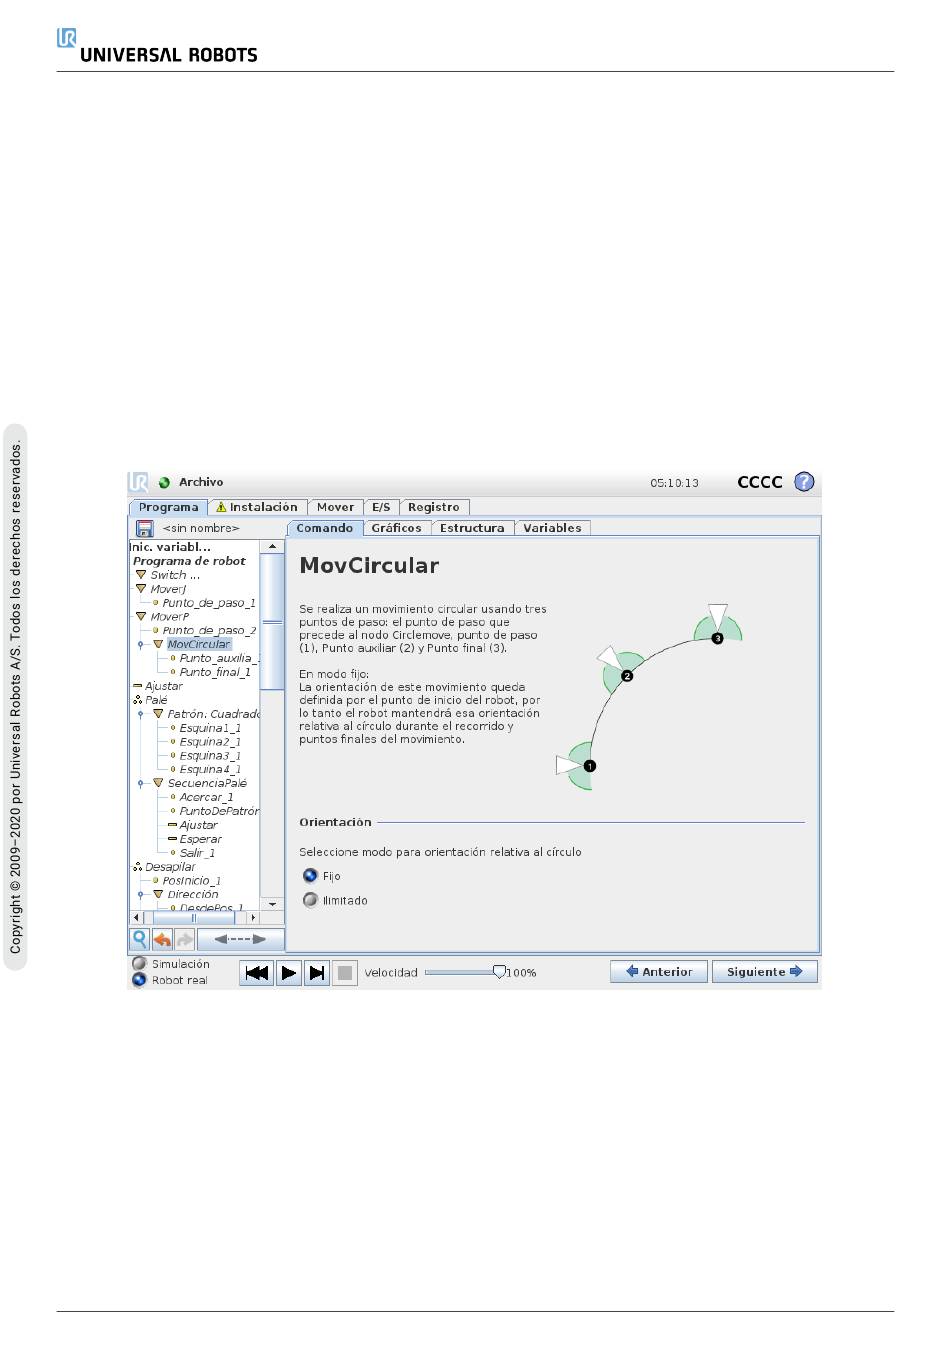Open the Gráficos tab
This screenshot has width=950, height=1369.
[x=396, y=528]
